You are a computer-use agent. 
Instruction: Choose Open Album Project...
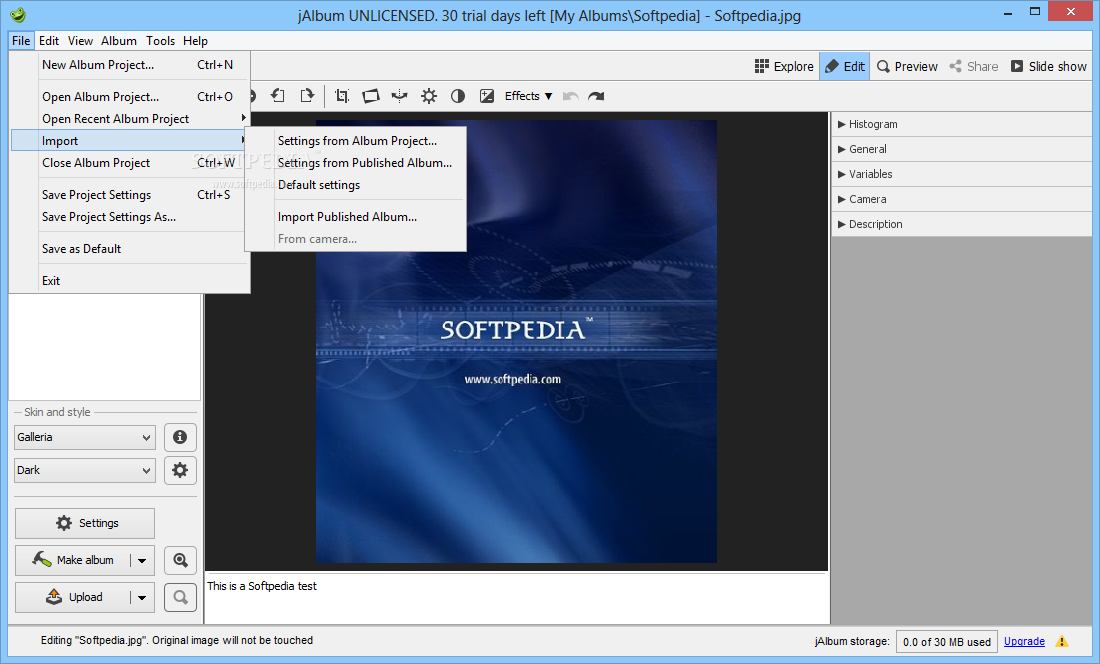[130, 97]
